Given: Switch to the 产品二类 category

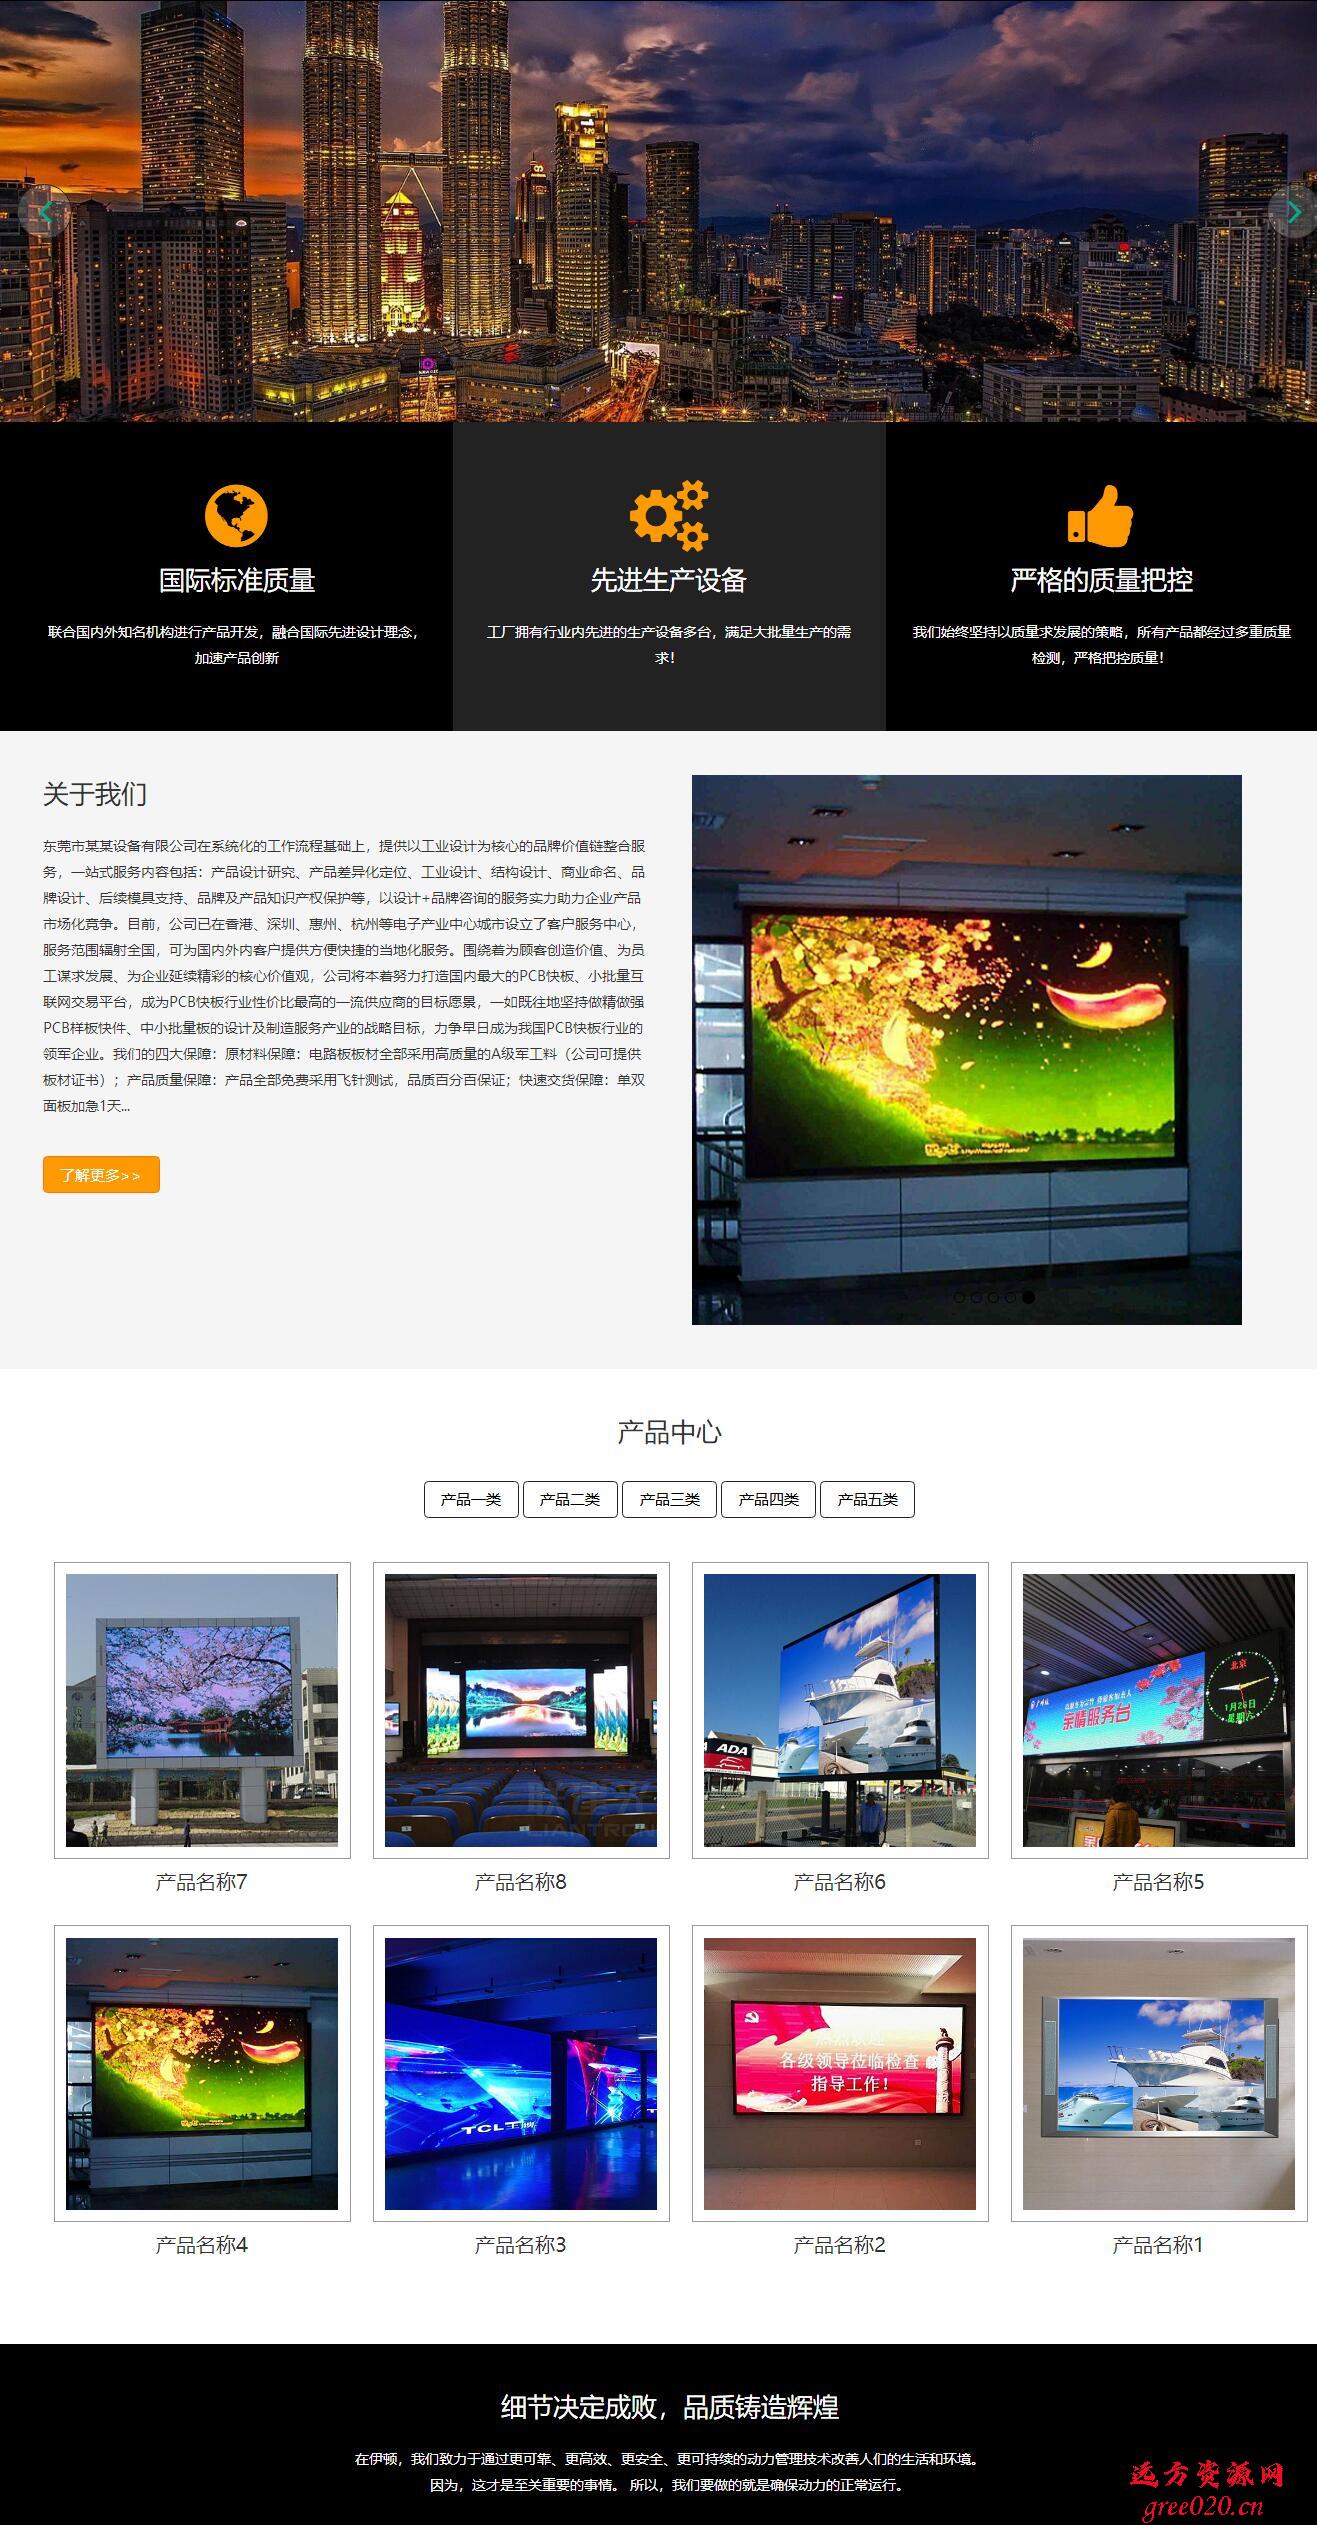Looking at the screenshot, I should [570, 1499].
